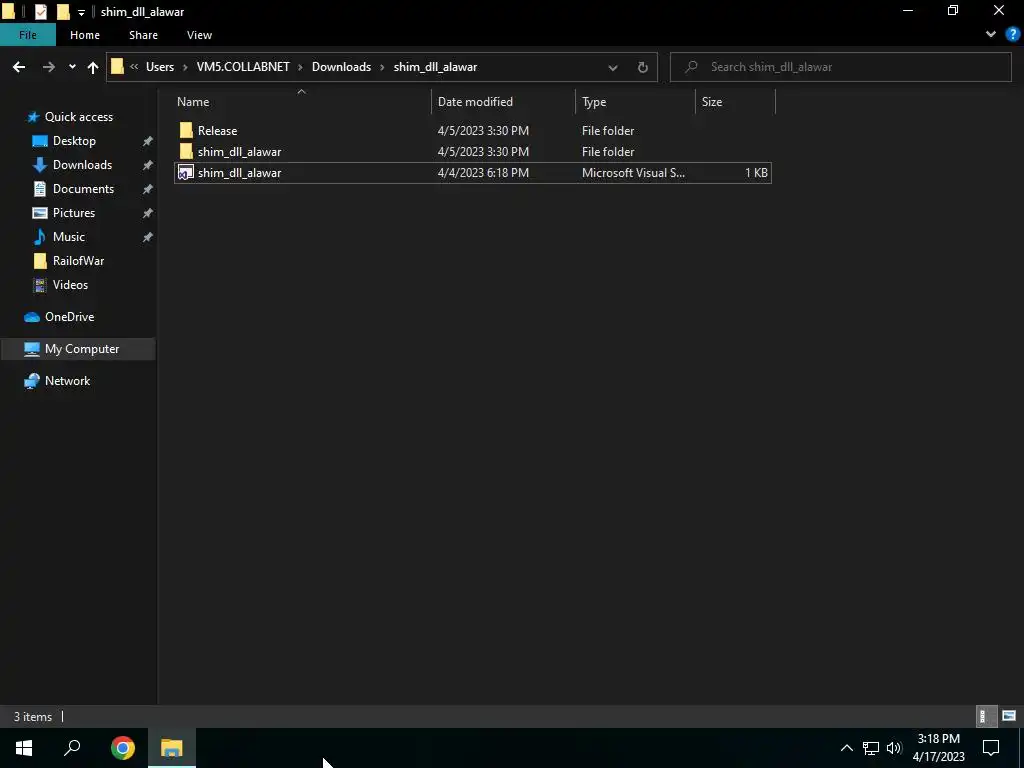Screen dimensions: 1024x768
Task: Open the volume control tray icon
Action: [894, 748]
